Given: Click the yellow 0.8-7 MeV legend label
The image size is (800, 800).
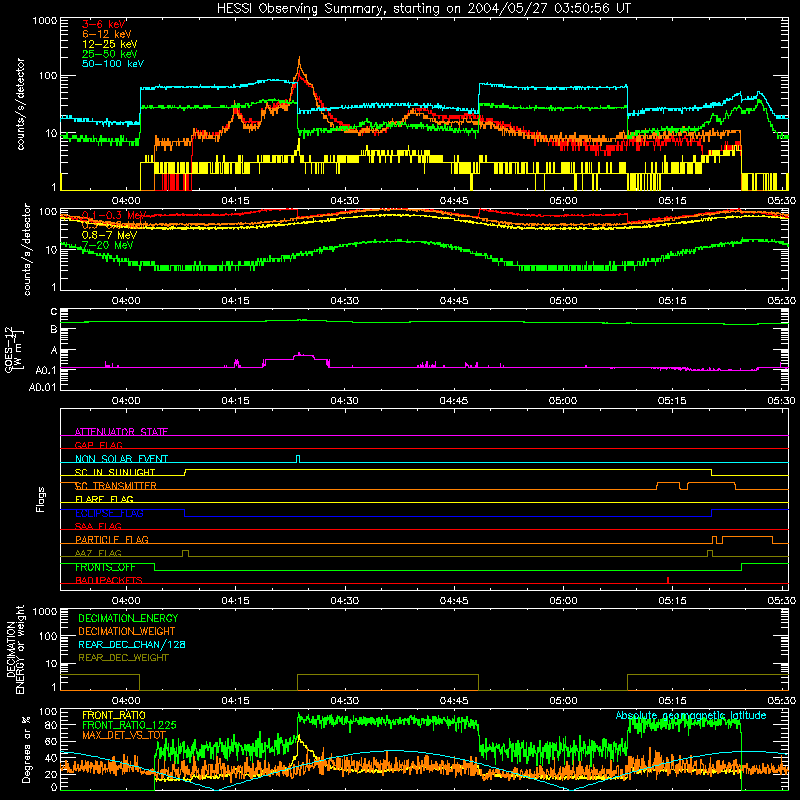Looking at the screenshot, I should pyautogui.click(x=110, y=235).
